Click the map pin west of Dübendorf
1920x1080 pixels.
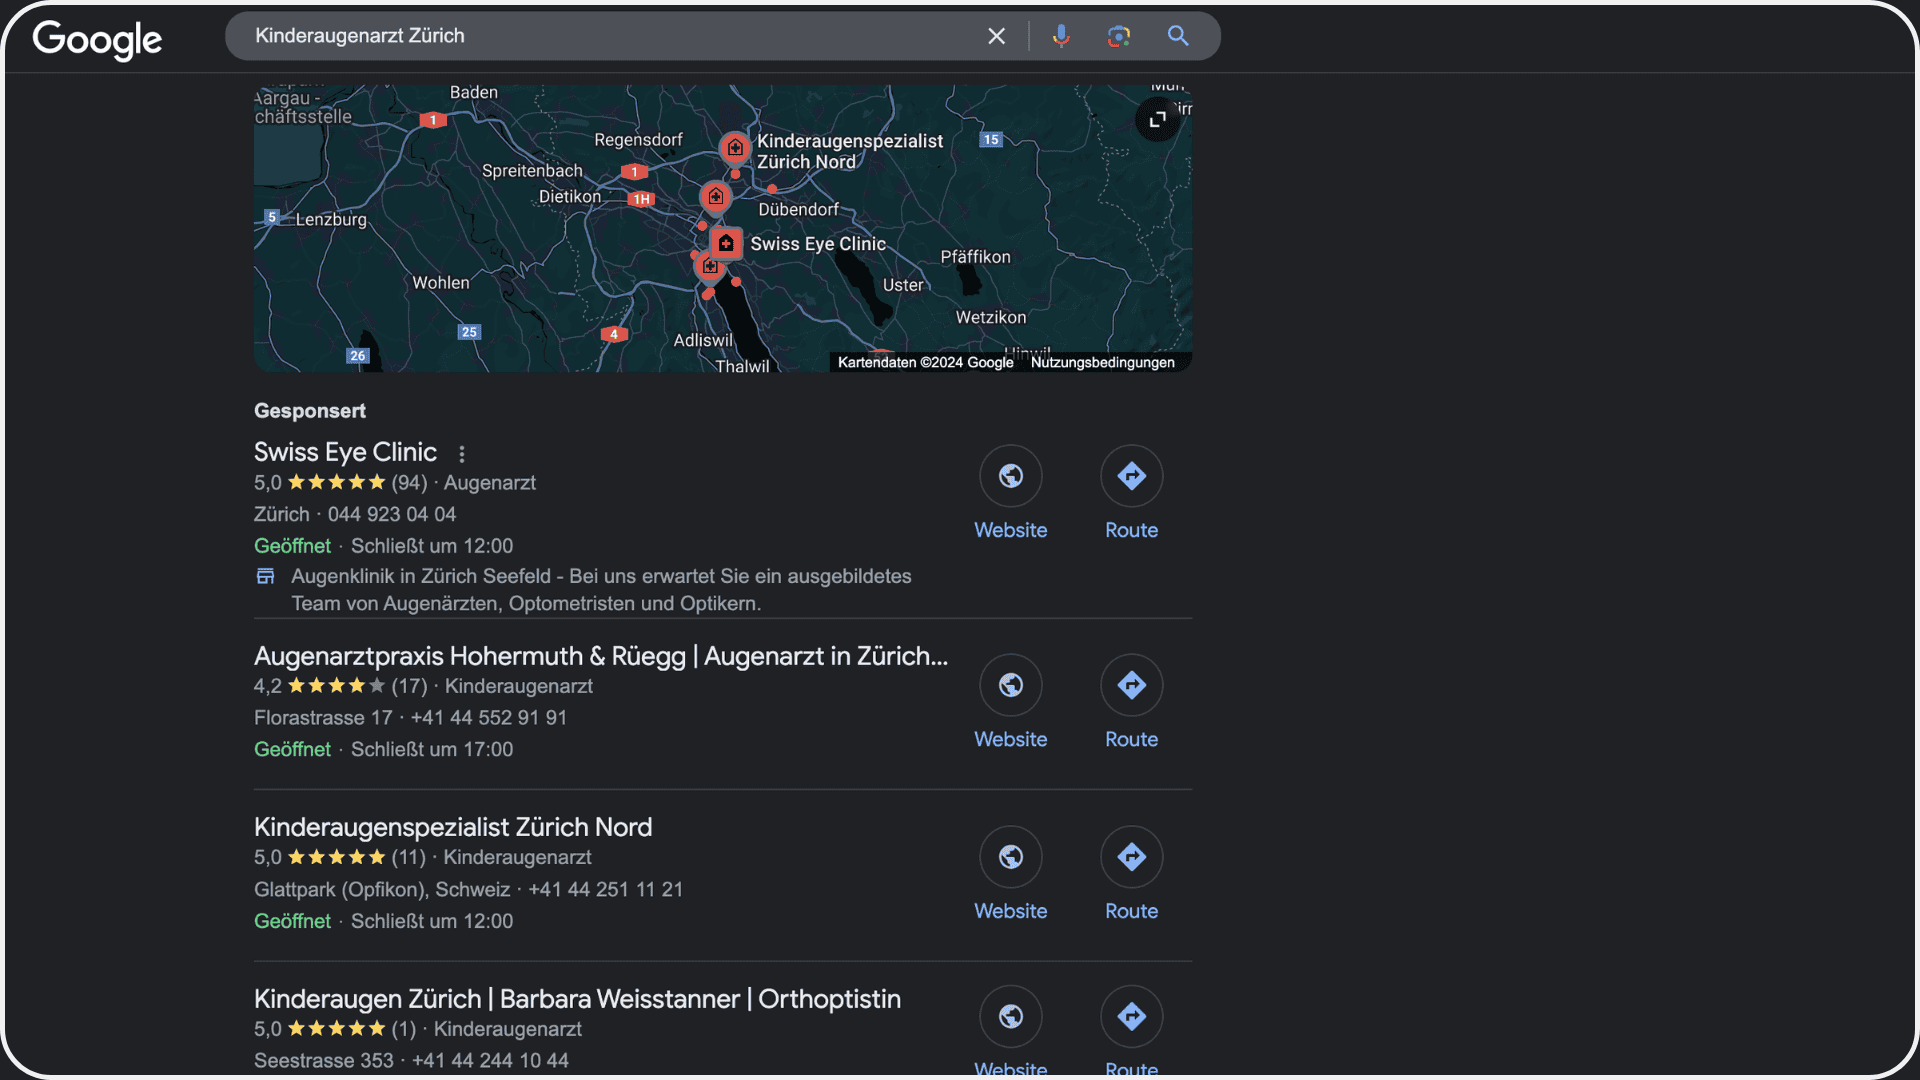click(x=716, y=196)
